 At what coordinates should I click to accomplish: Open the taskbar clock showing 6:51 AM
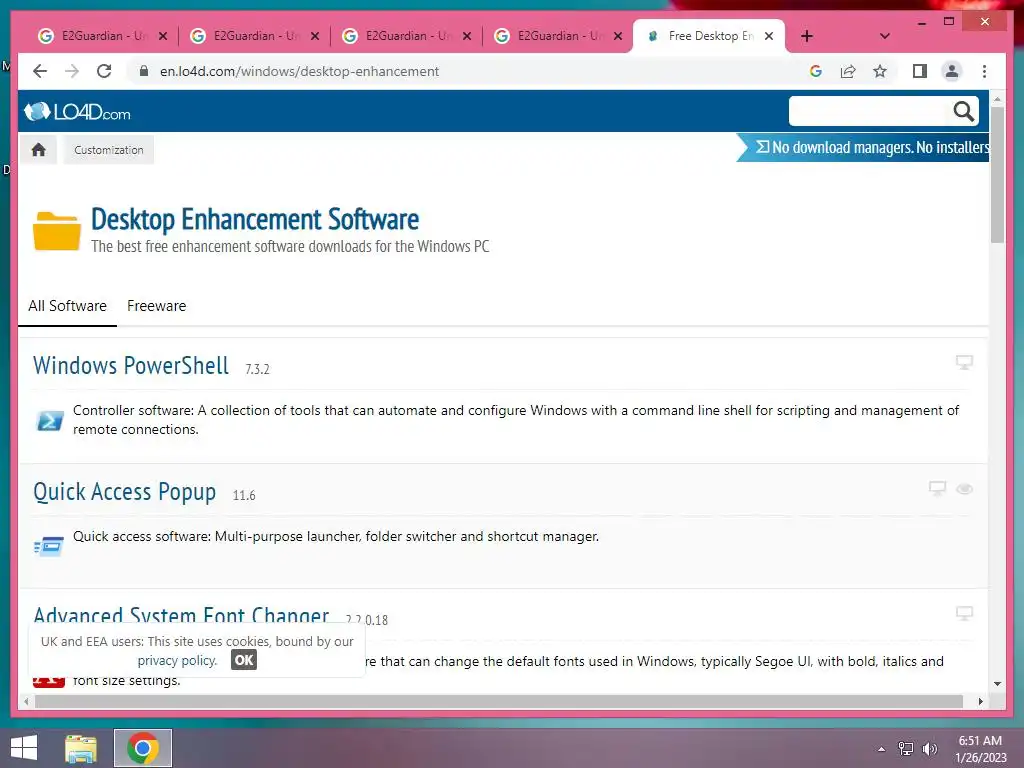click(x=980, y=749)
